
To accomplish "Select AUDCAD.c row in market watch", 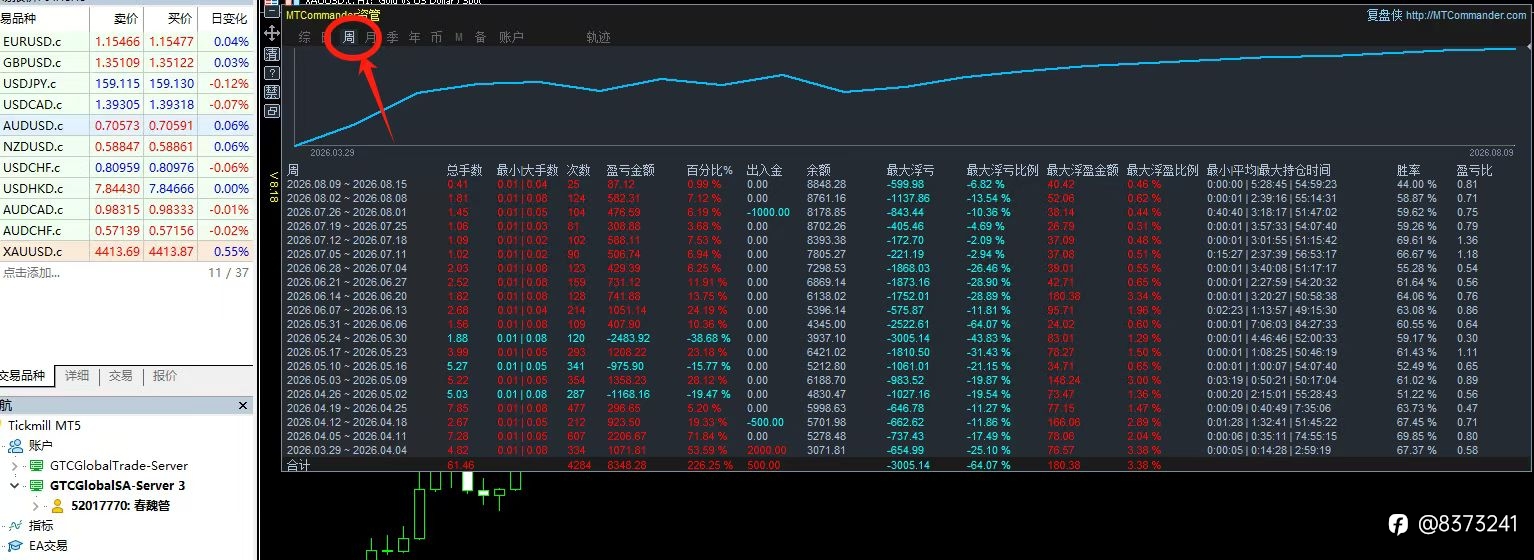I will point(126,210).
